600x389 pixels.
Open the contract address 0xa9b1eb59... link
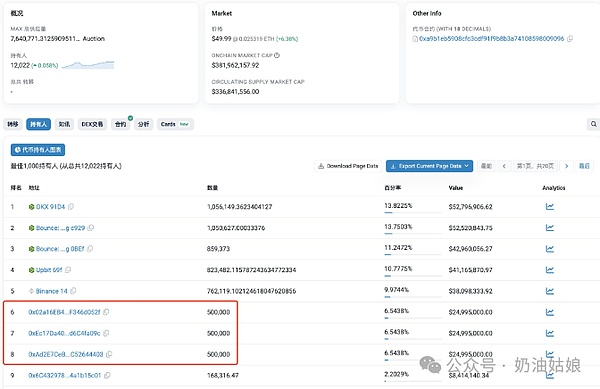492,39
